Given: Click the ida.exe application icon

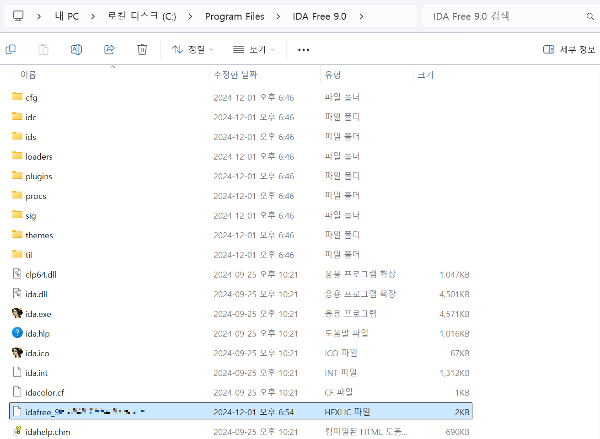Looking at the screenshot, I should click(x=17, y=313).
